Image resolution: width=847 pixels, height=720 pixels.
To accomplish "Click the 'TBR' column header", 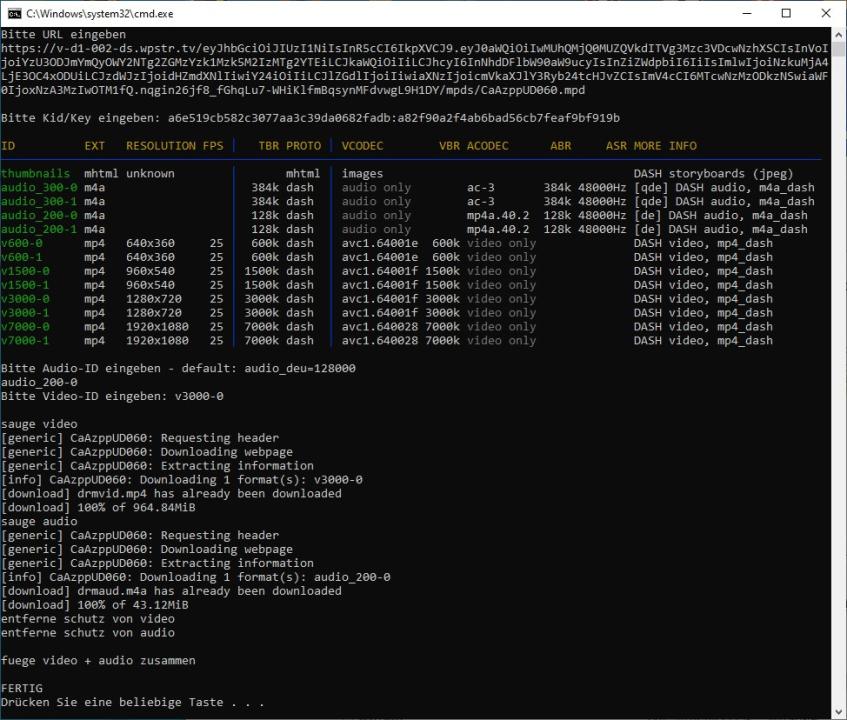I will point(269,146).
